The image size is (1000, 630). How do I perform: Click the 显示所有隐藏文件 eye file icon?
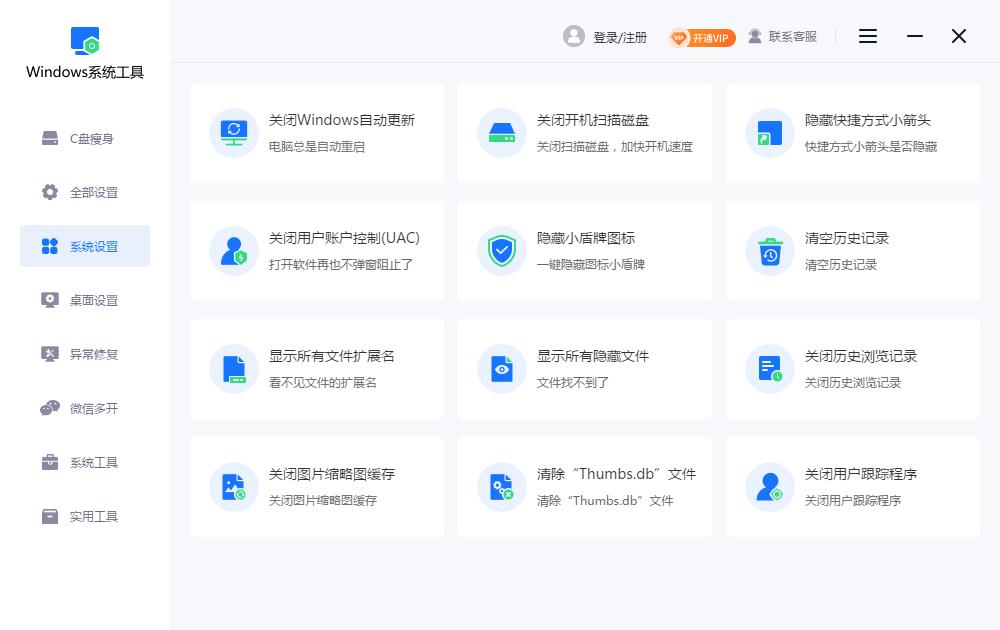(502, 369)
